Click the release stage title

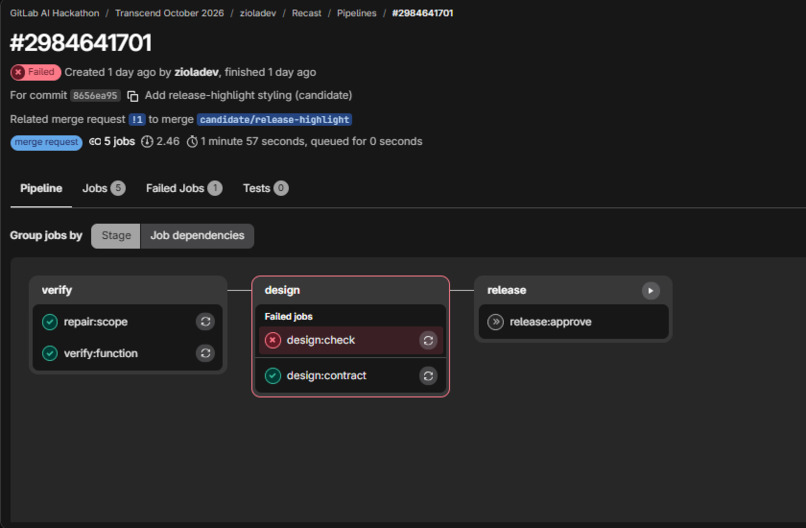(x=506, y=290)
